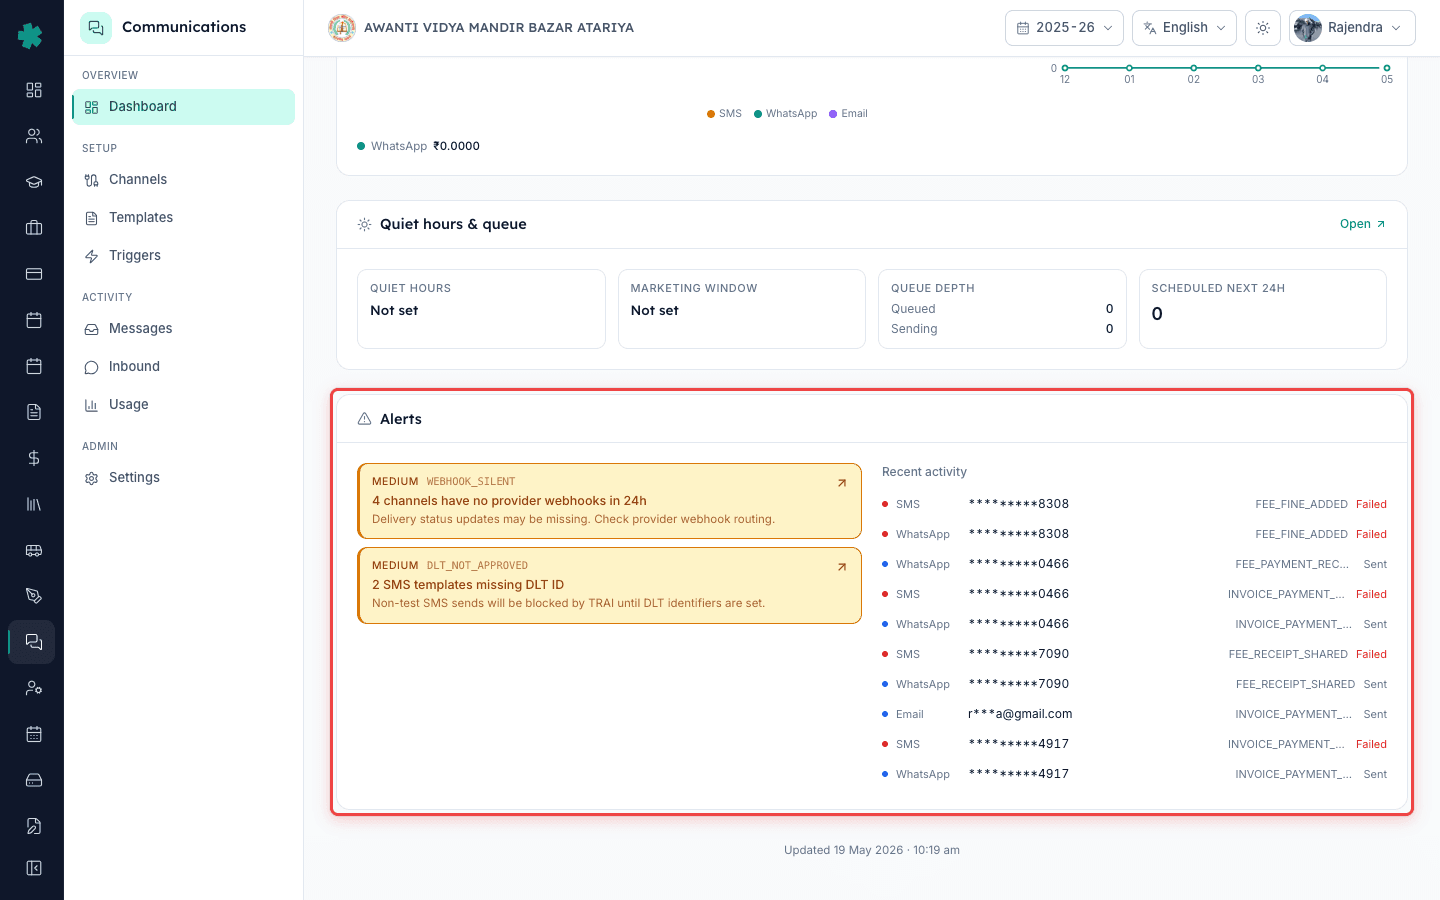Click the 'Recent activity' heading
Viewport: 1440px width, 900px height.
click(924, 472)
